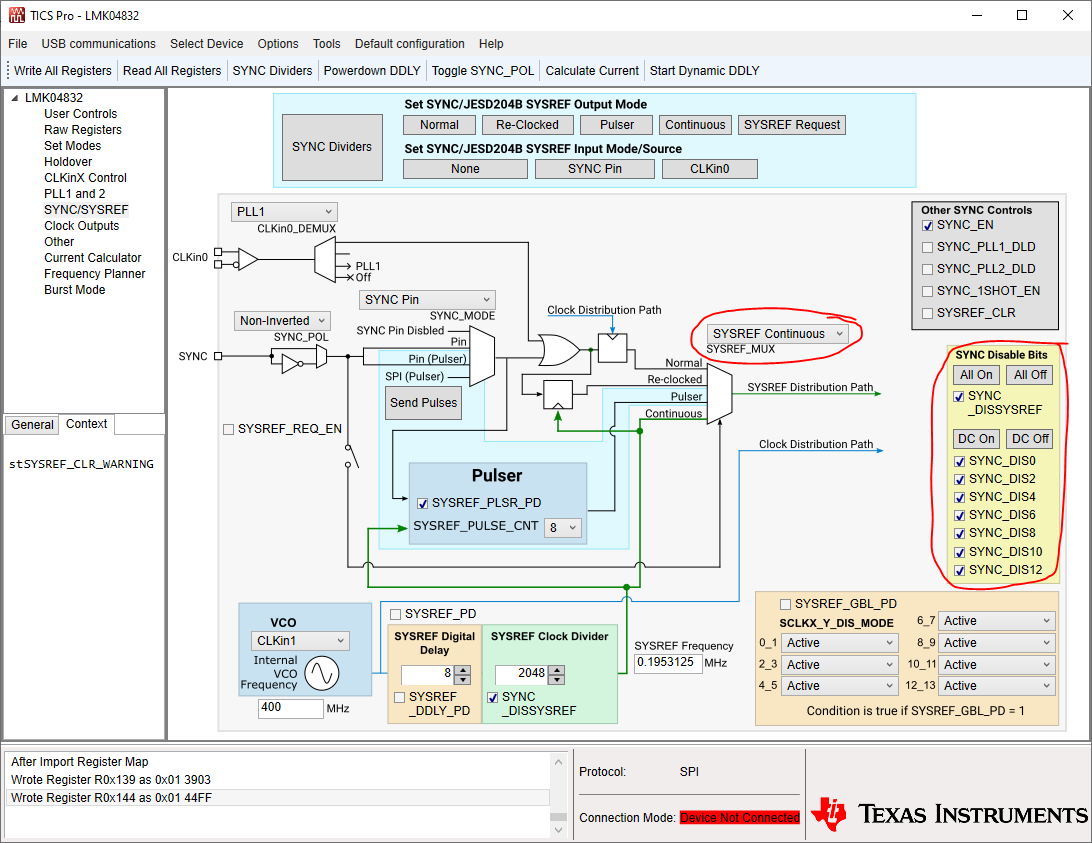The height and width of the screenshot is (843, 1092).
Task: Toggle SYNC_1SHOT_EN checkbox
Action: coord(927,291)
